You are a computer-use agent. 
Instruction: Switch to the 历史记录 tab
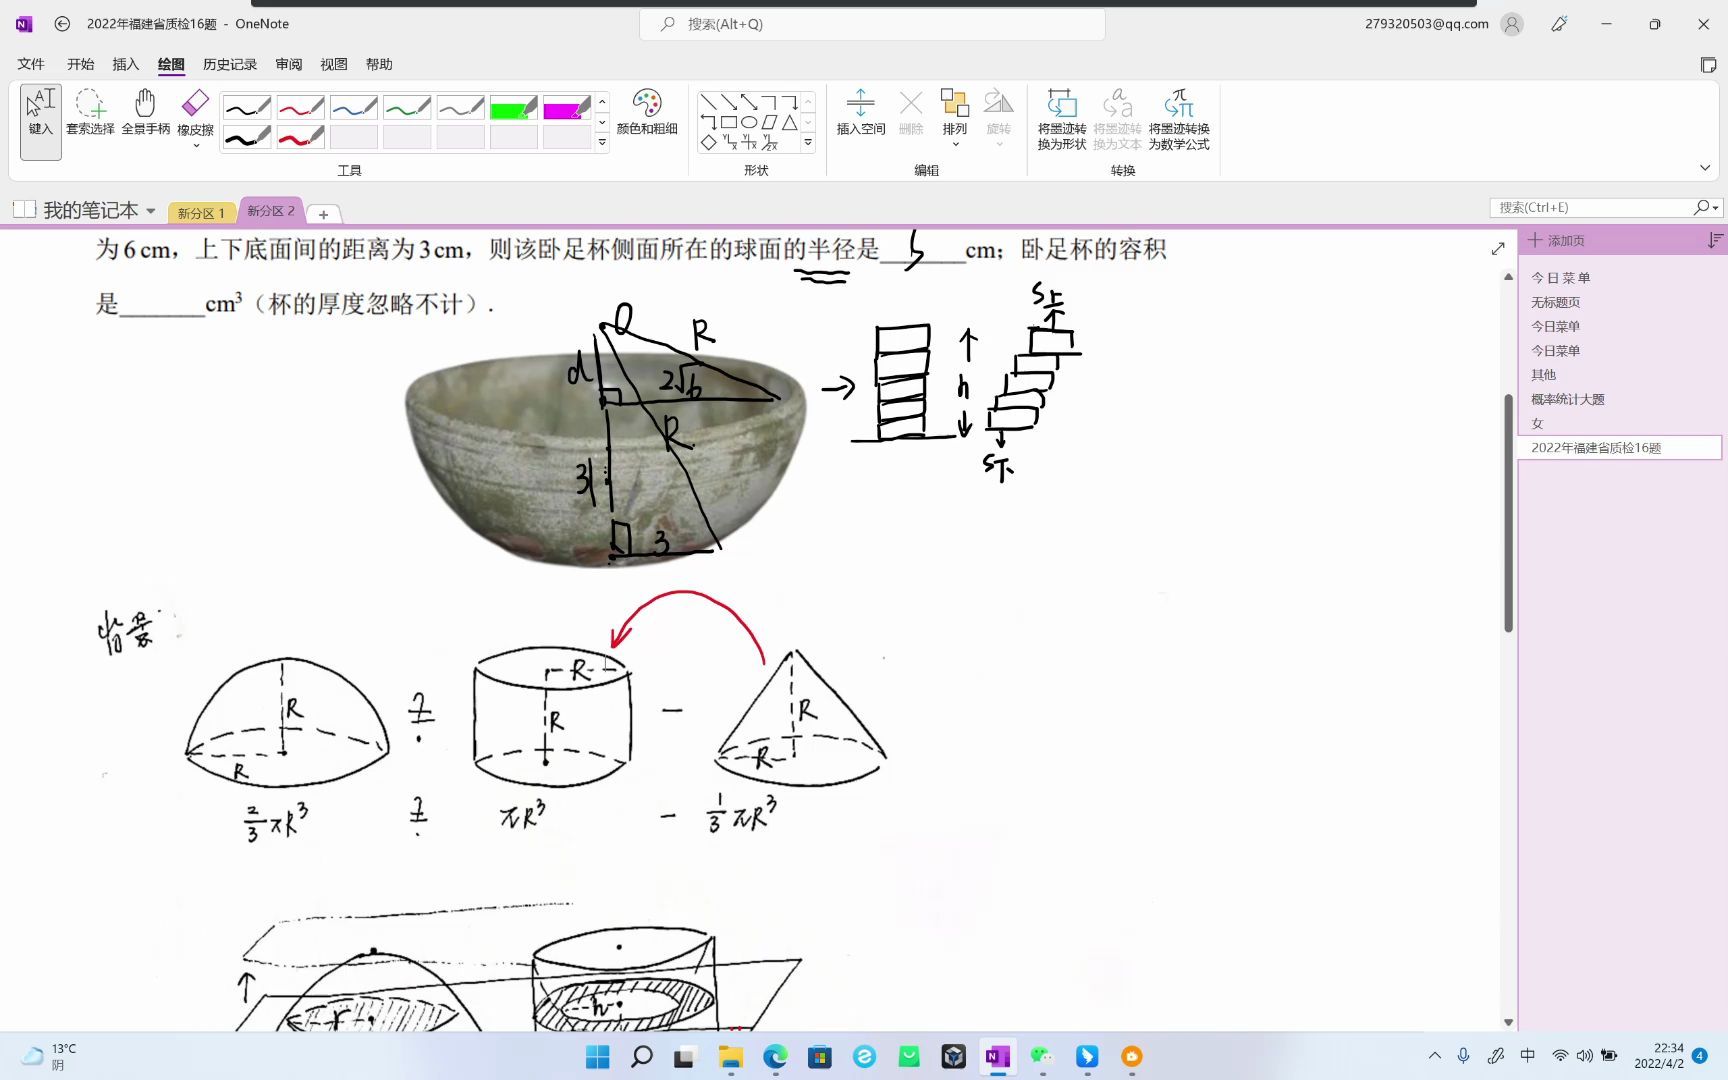[x=230, y=64]
